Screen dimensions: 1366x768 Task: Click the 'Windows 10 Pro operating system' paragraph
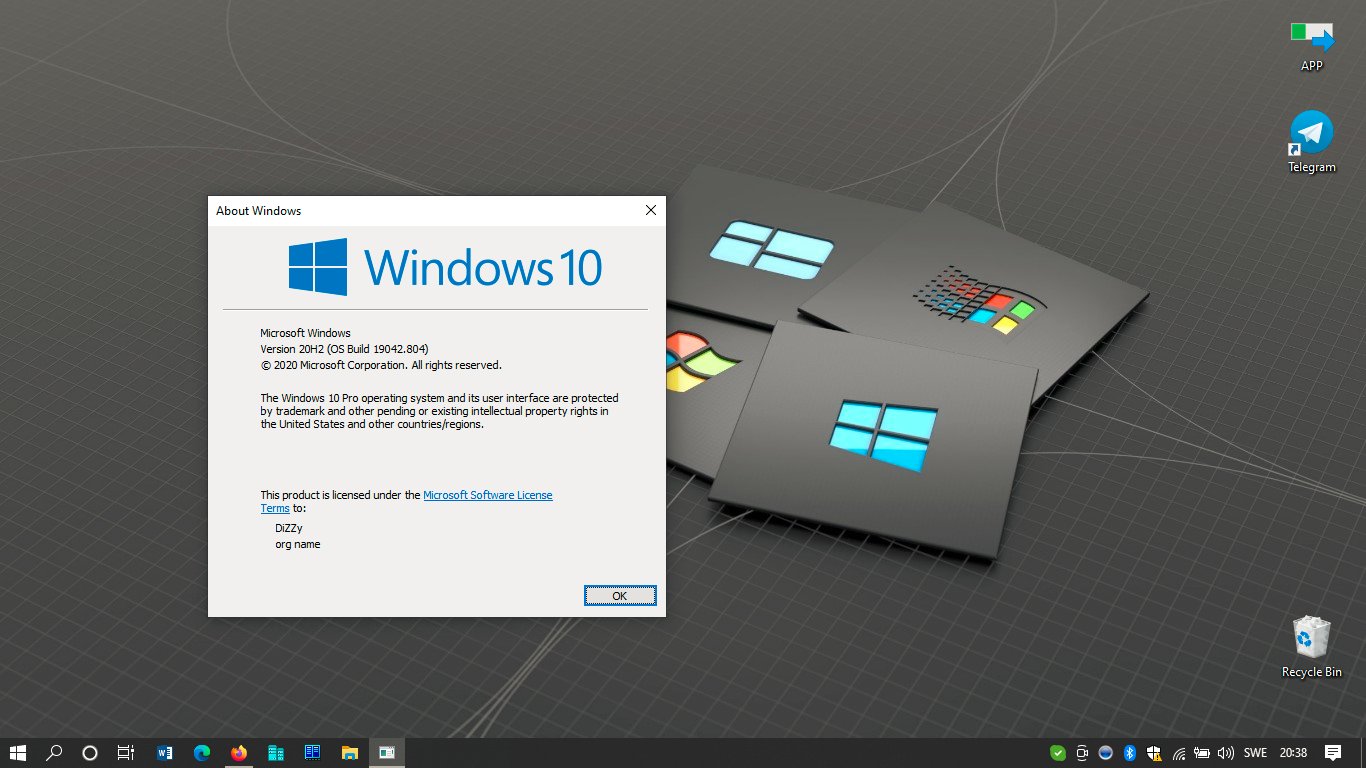tap(439, 411)
